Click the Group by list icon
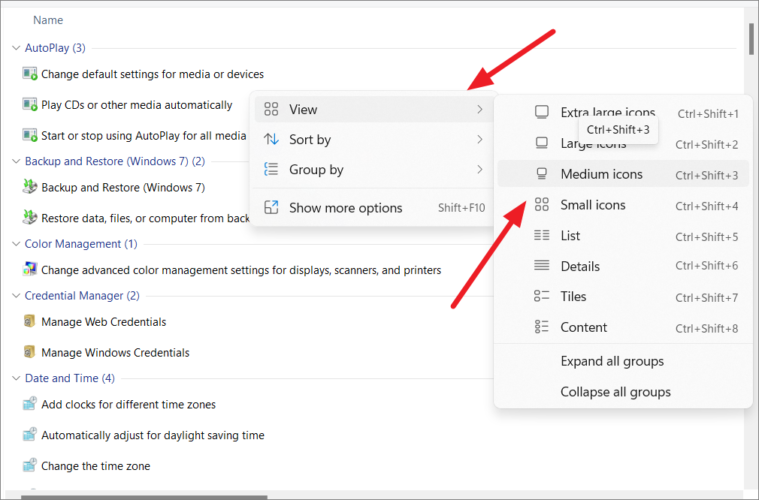Image resolution: width=759 pixels, height=500 pixels. [271, 169]
